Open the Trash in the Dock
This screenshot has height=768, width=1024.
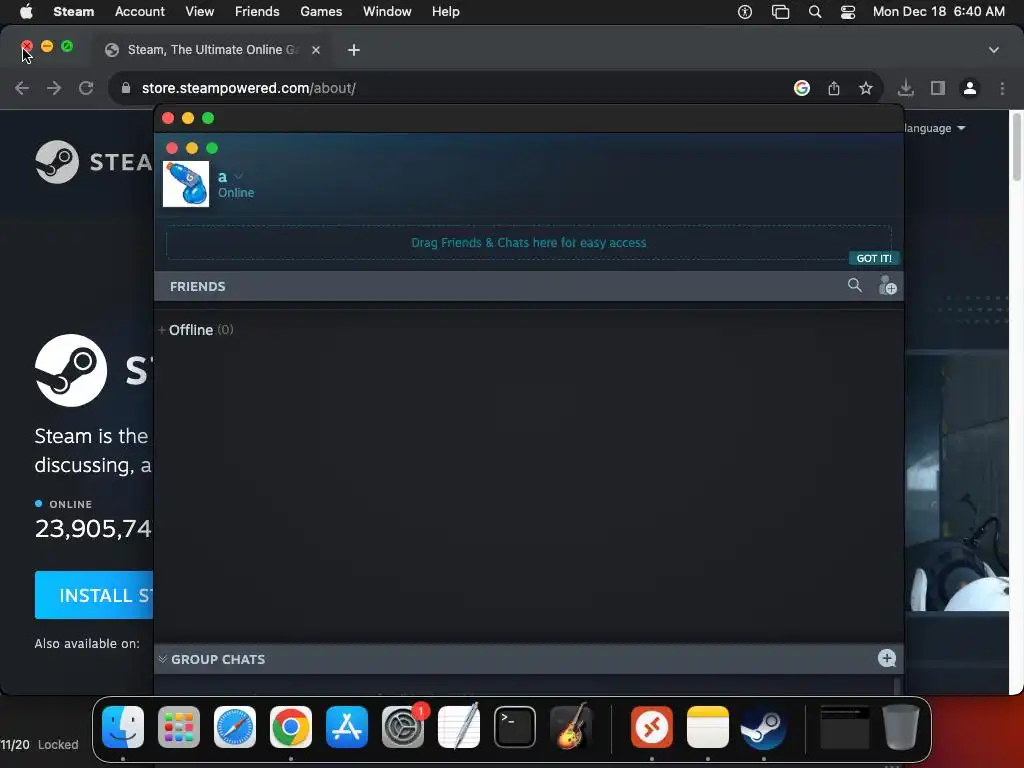[x=901, y=727]
